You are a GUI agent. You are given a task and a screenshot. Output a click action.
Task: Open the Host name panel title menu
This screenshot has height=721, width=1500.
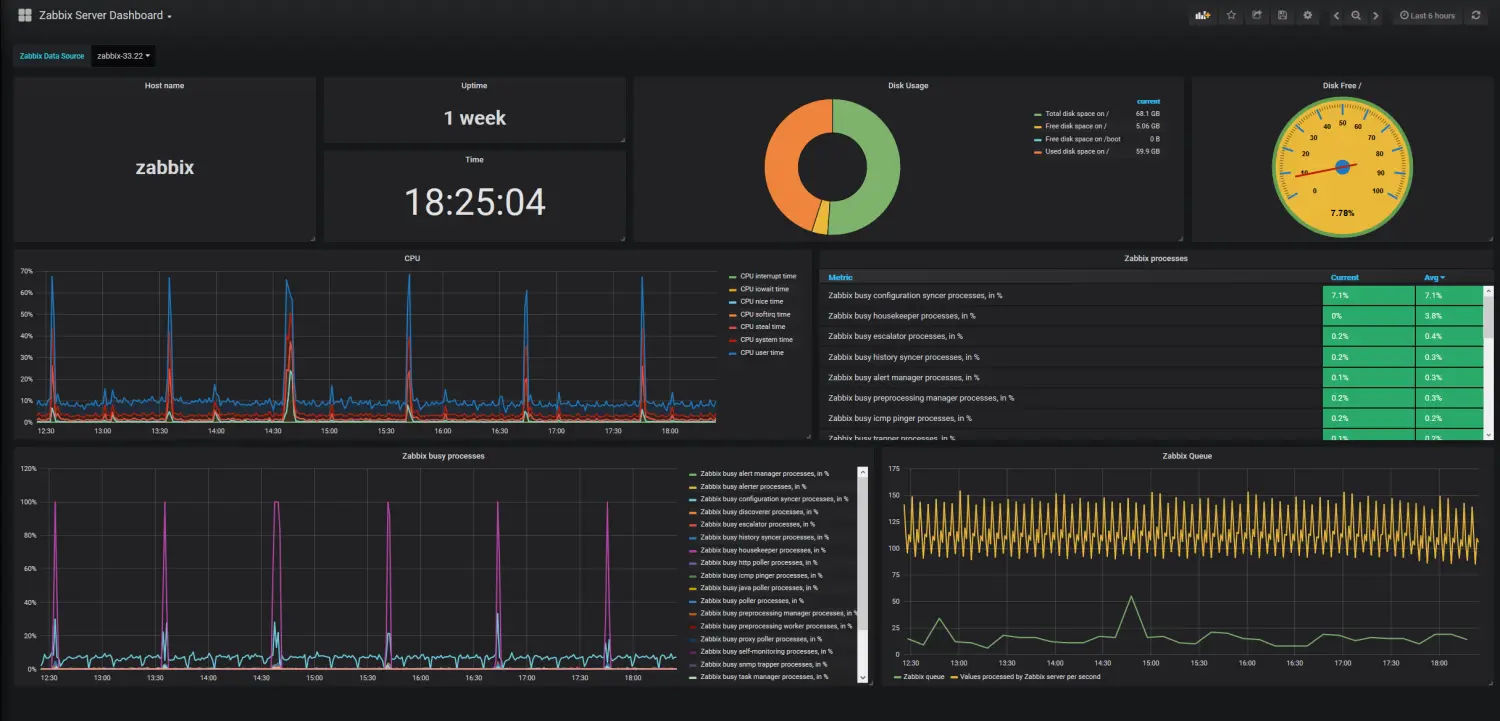[x=164, y=85]
